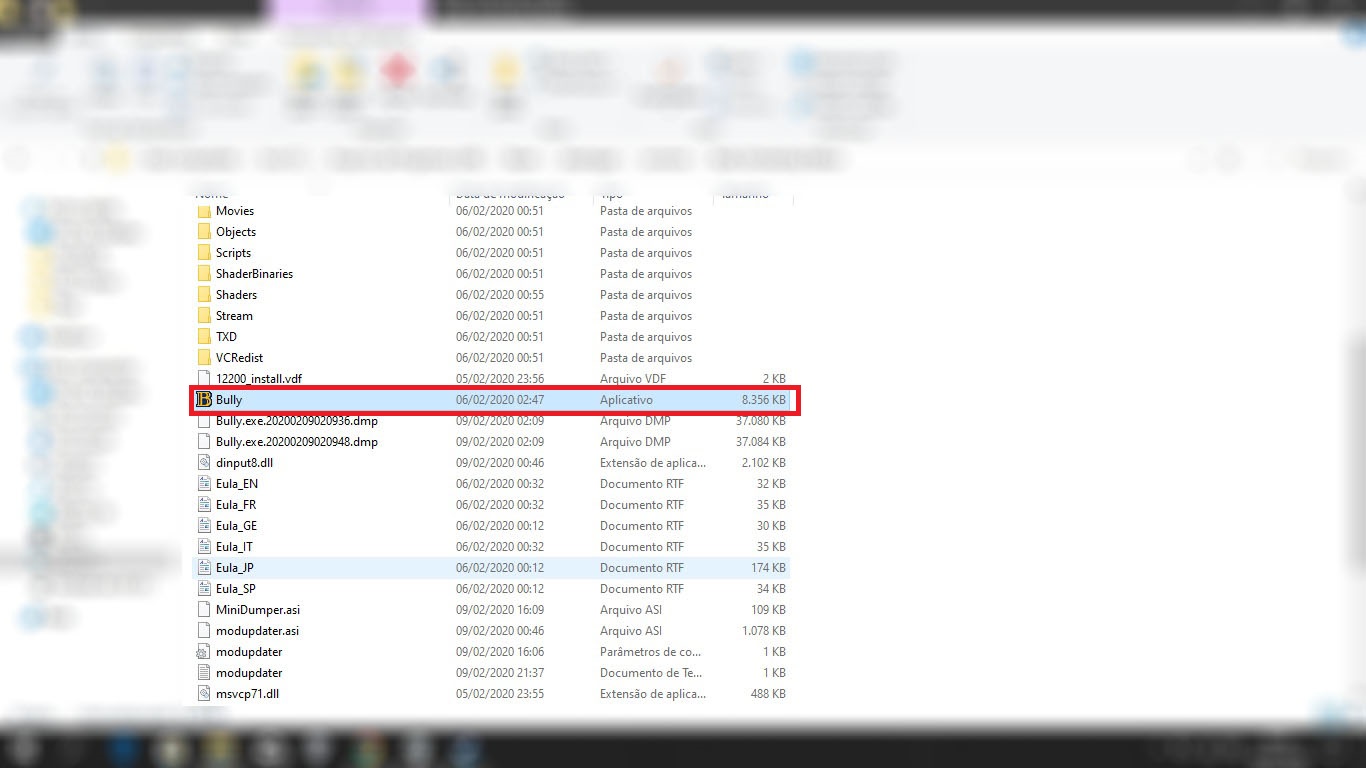Viewport: 1366px width, 768px height.
Task: Click the "Parâmetros de co..." type cell
Action: click(x=651, y=652)
